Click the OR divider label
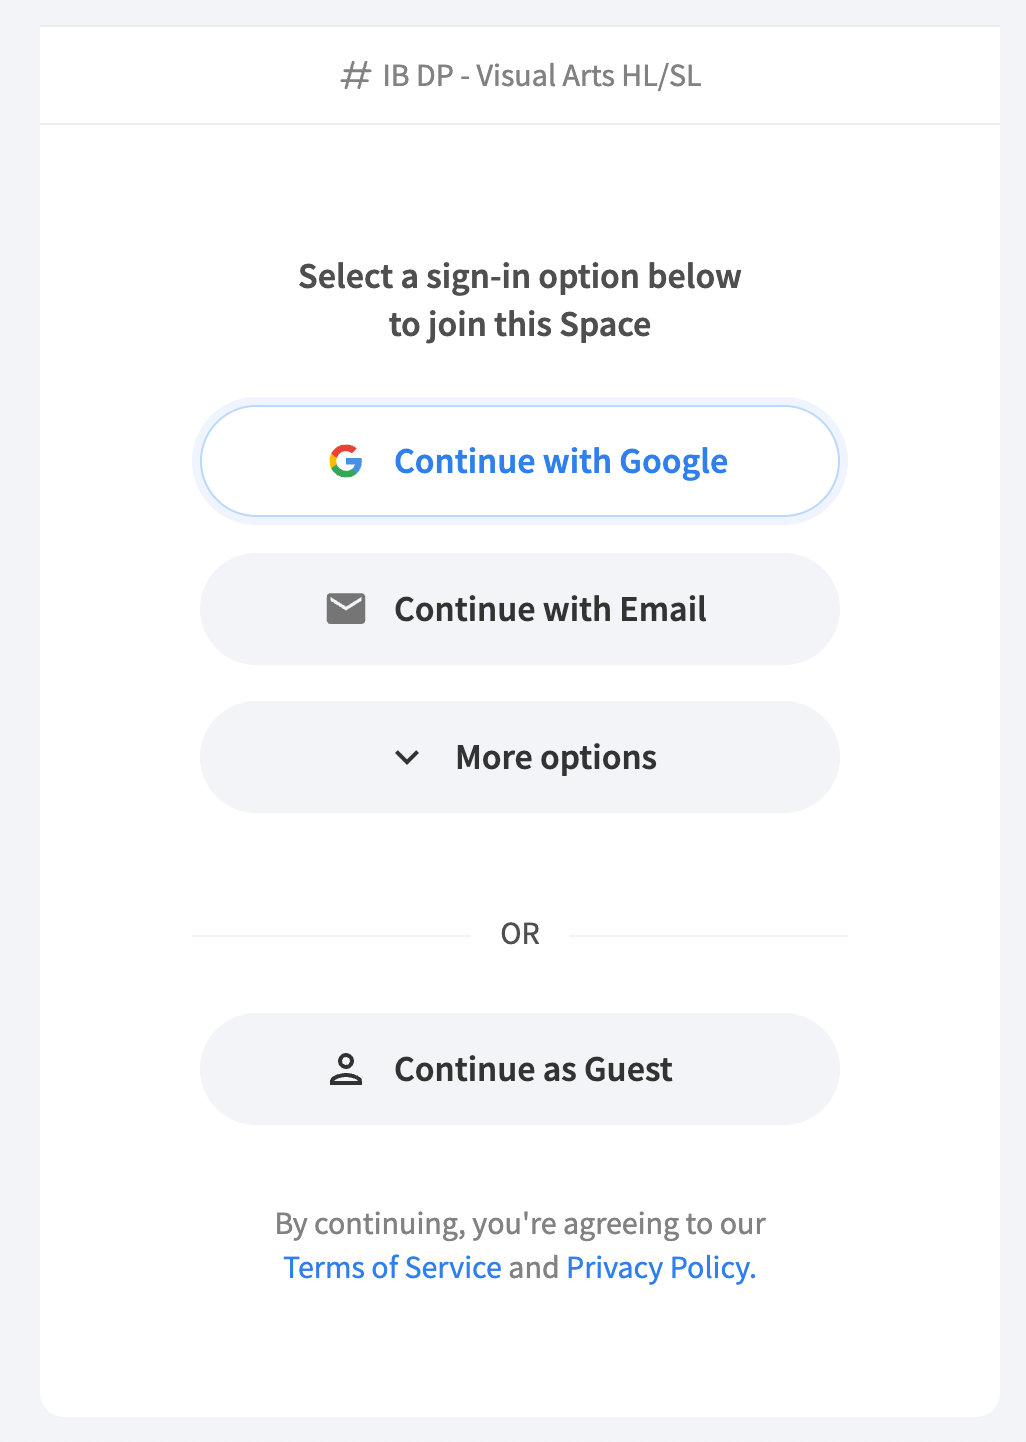Screen dimensions: 1026x1442 click(520, 934)
